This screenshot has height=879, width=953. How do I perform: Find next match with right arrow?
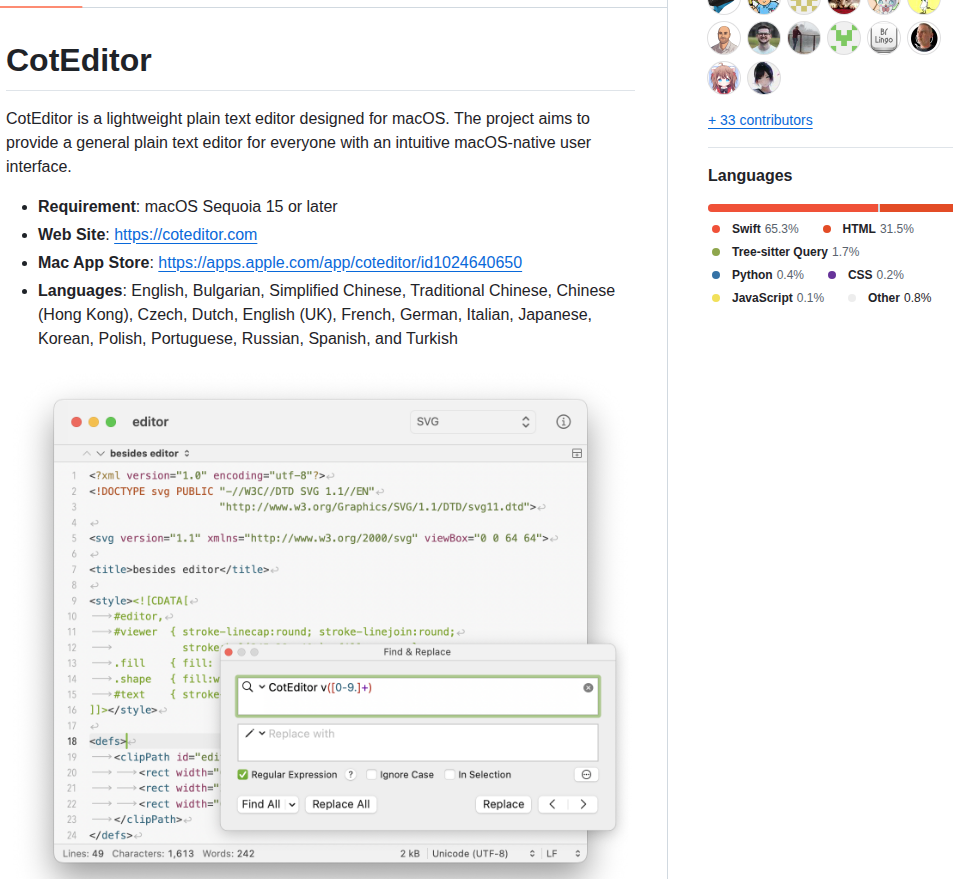click(583, 804)
